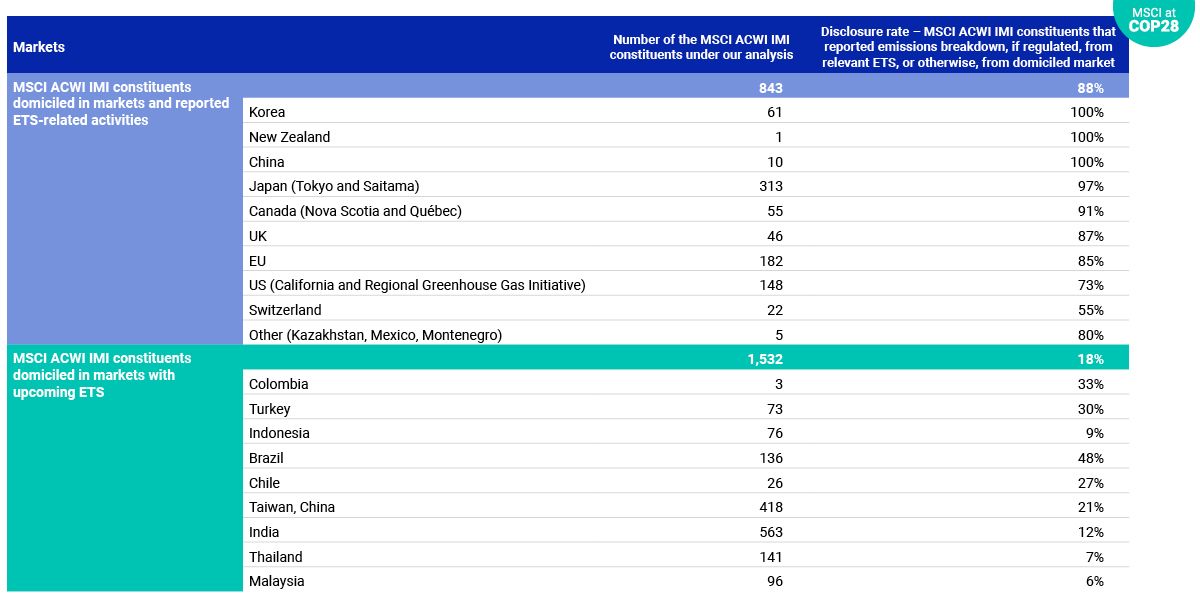The image size is (1200, 600).
Task: Click the Malaysia row label
Action: tap(276, 581)
